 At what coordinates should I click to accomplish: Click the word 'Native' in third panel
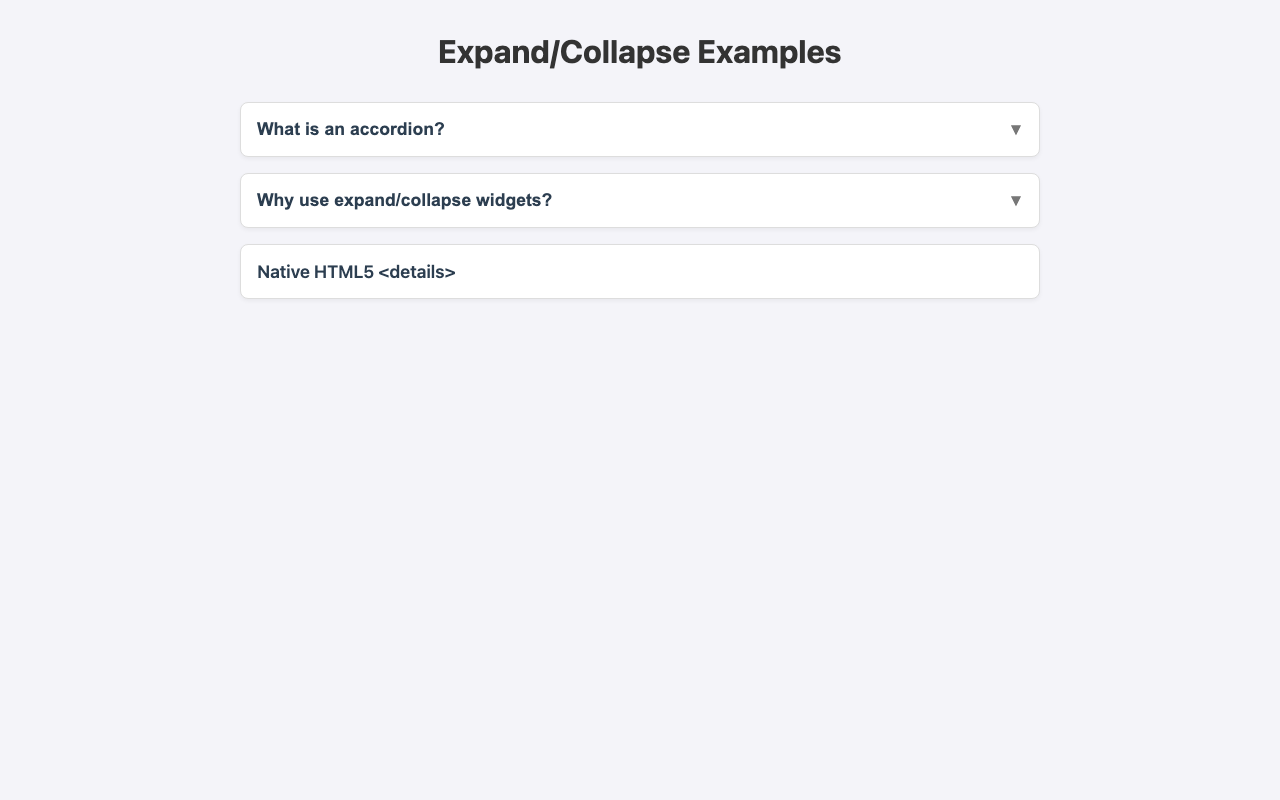283,272
